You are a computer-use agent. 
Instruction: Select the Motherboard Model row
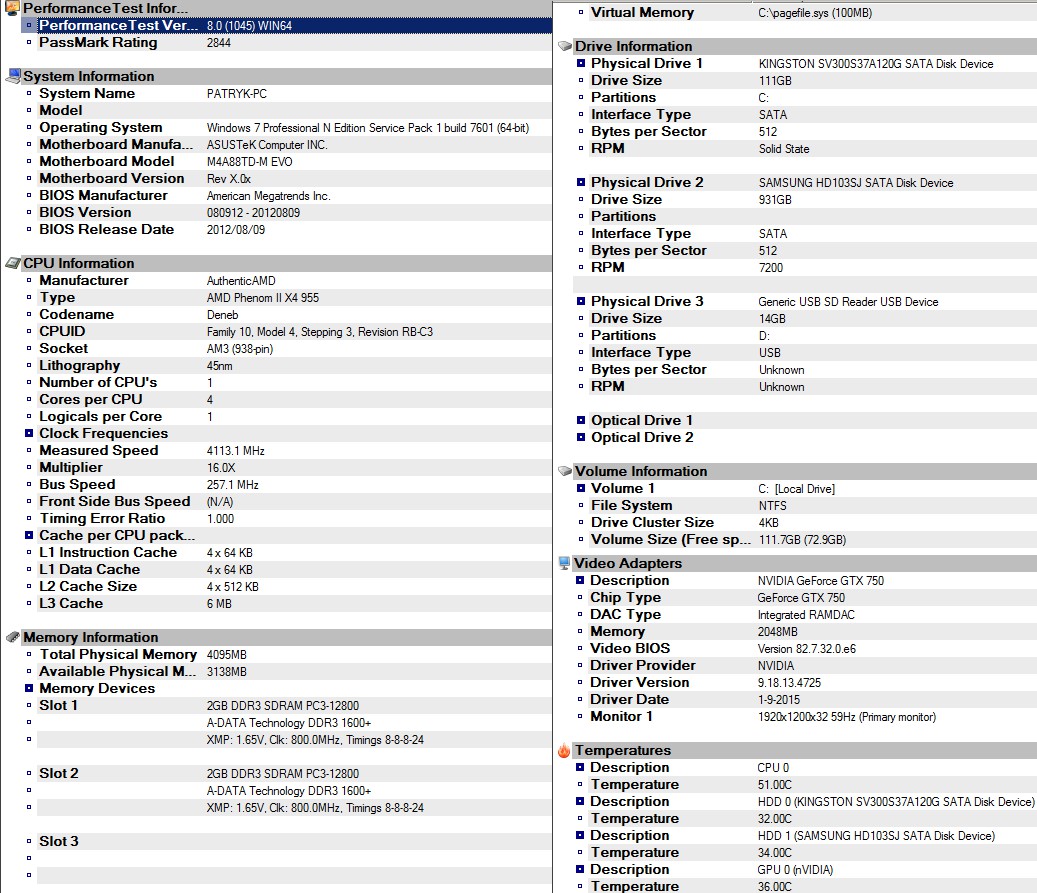point(294,161)
